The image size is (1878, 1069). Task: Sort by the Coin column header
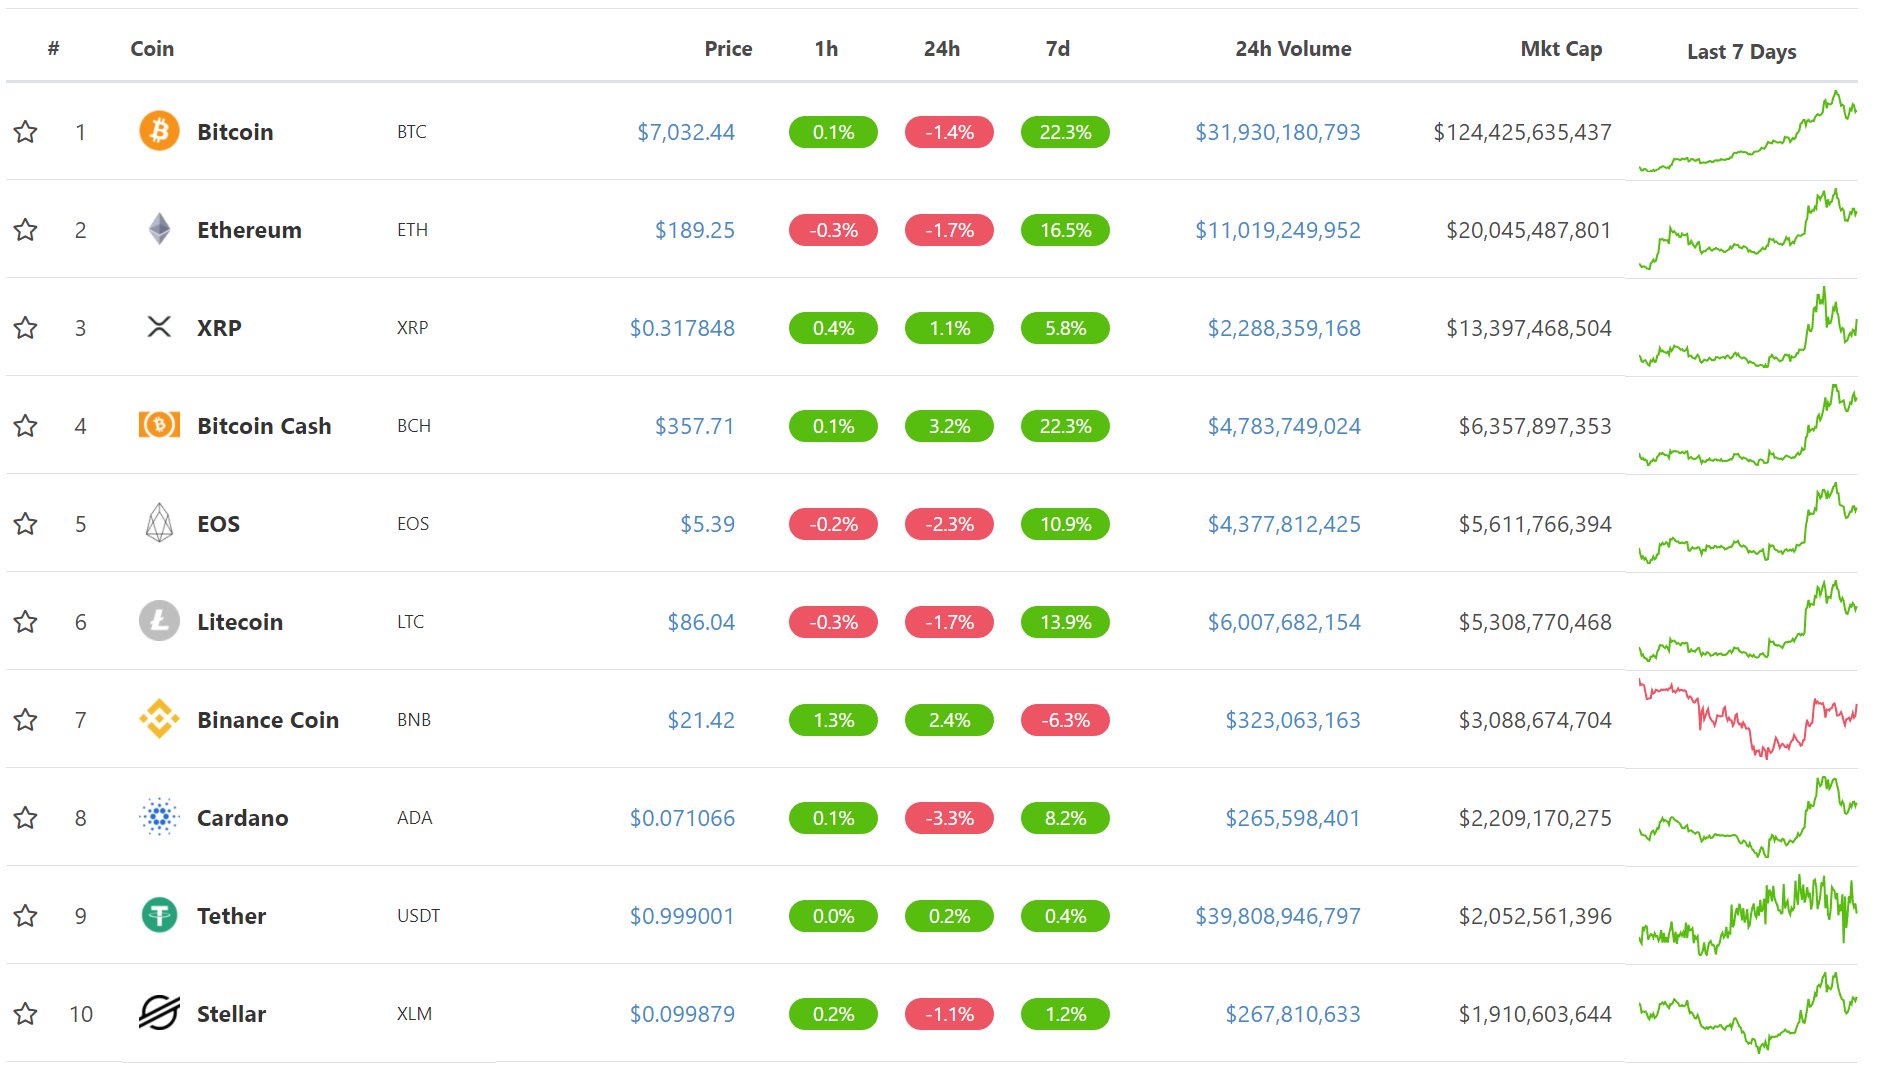click(x=152, y=48)
